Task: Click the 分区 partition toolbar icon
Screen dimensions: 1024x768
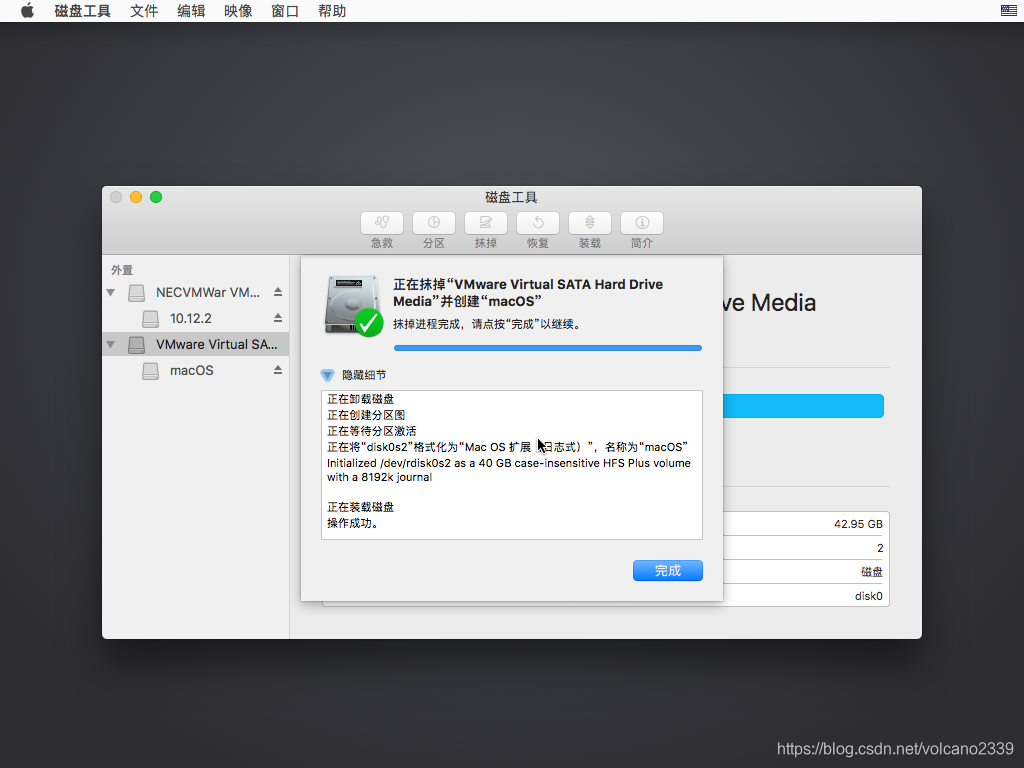Action: point(434,223)
